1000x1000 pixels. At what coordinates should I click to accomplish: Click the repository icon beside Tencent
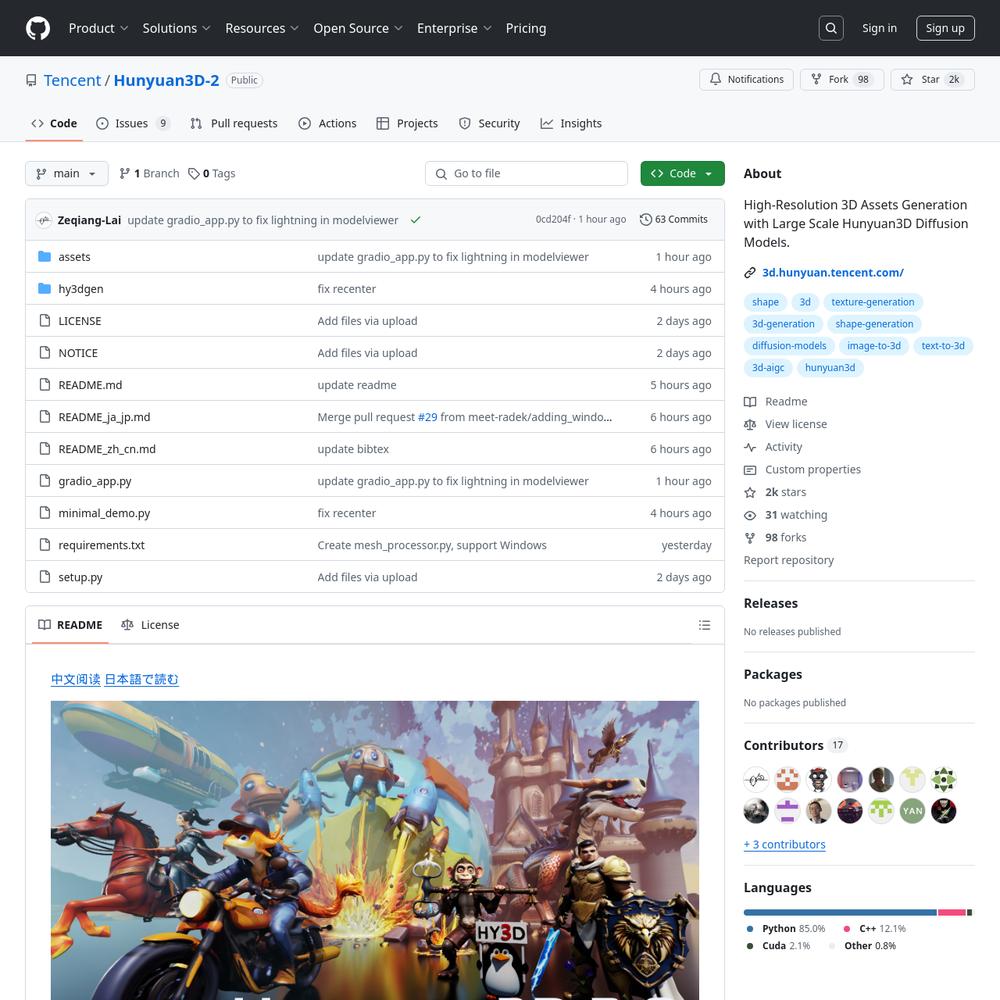click(x=31, y=80)
